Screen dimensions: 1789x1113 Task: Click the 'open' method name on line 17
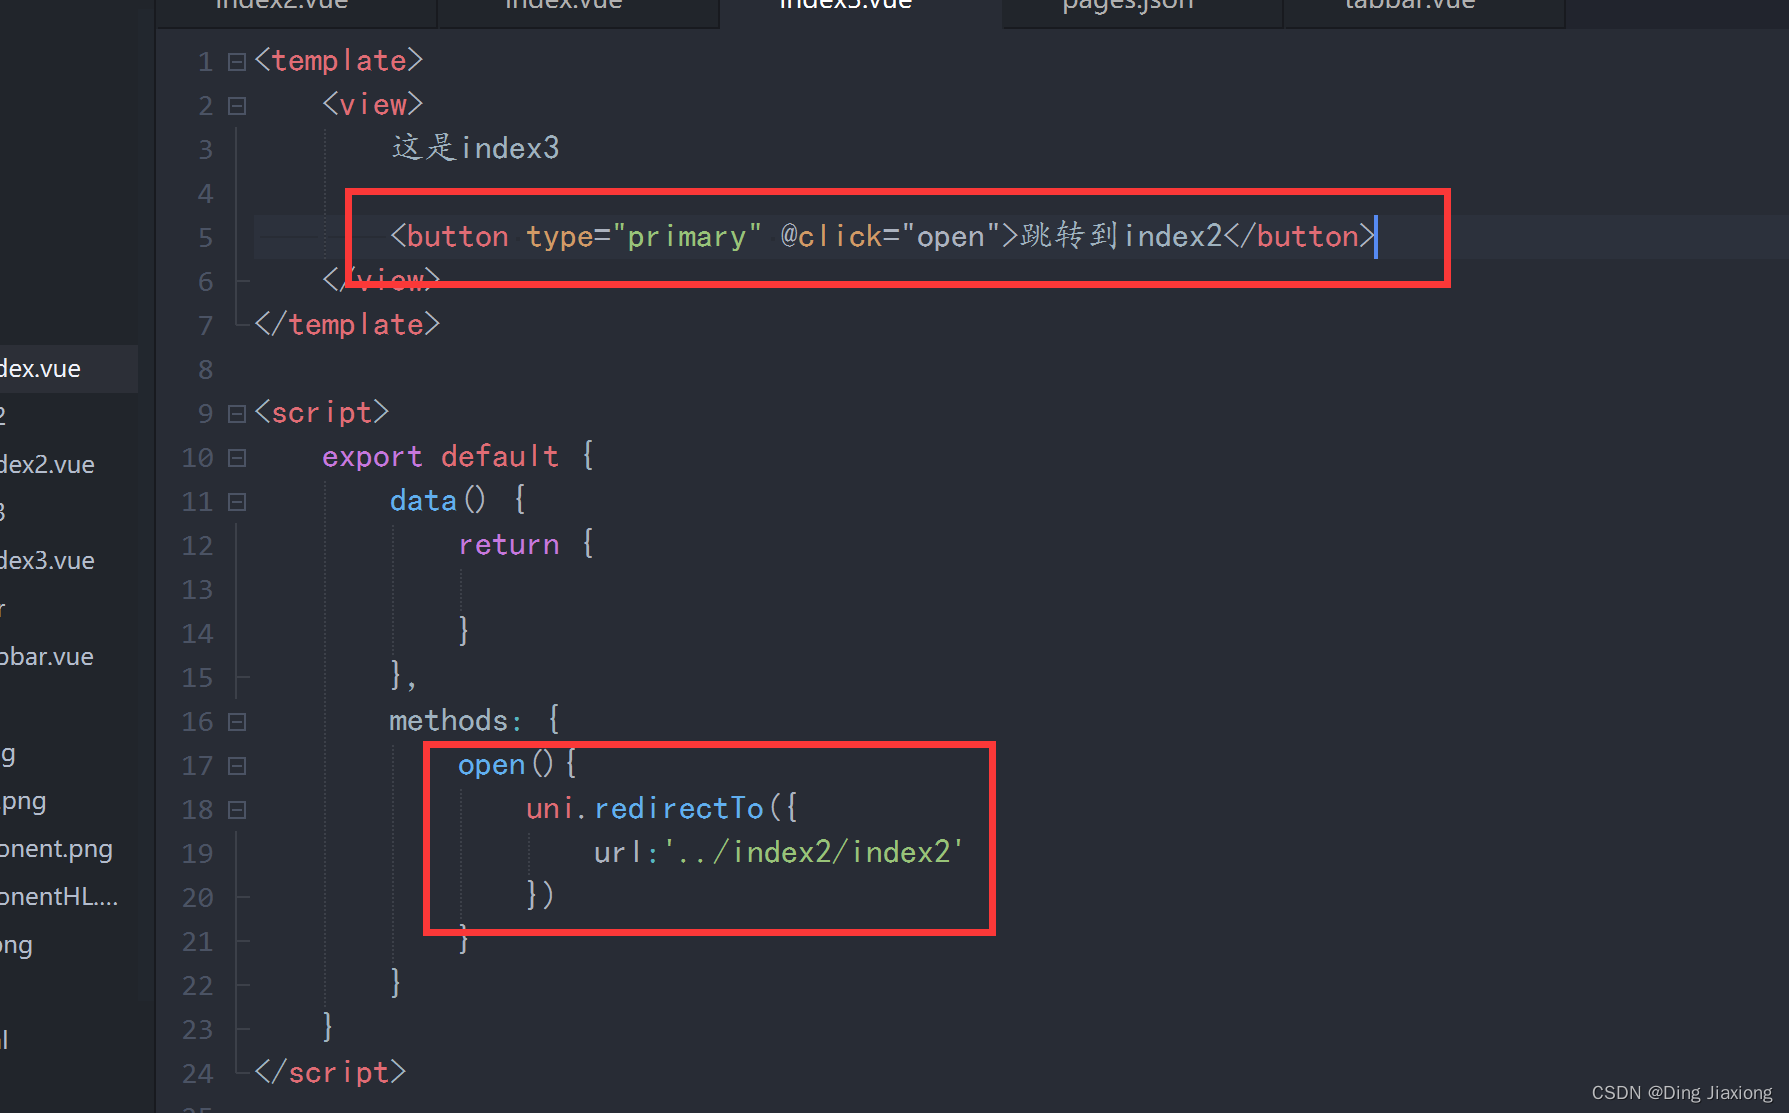(491, 765)
